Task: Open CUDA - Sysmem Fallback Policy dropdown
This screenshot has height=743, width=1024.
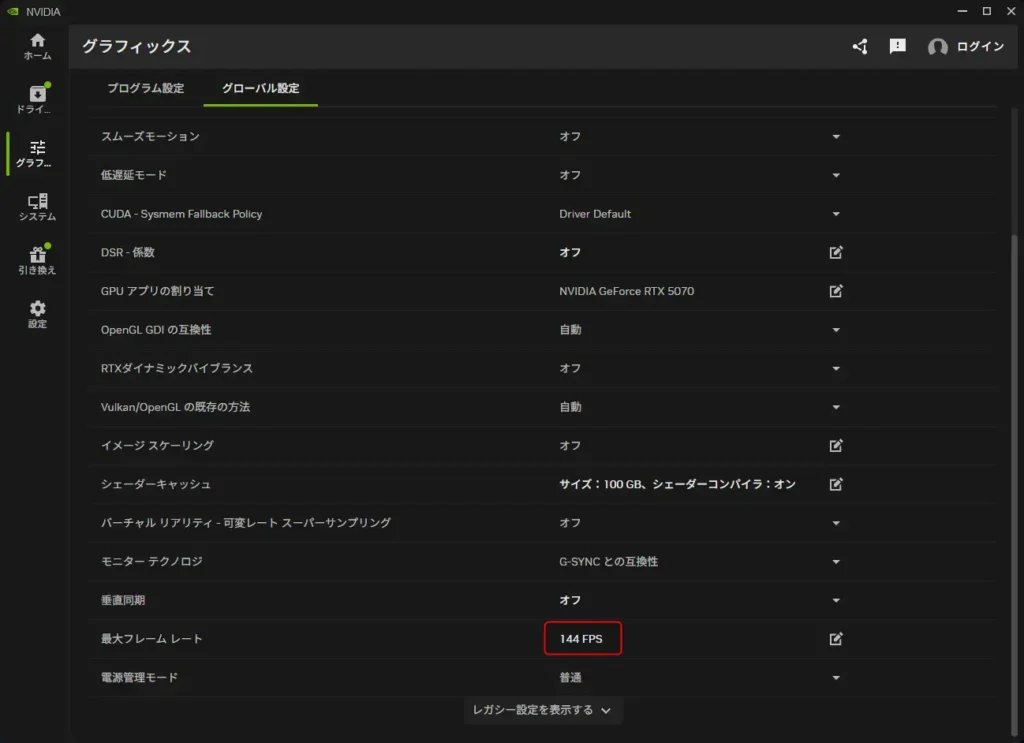Action: [x=836, y=213]
